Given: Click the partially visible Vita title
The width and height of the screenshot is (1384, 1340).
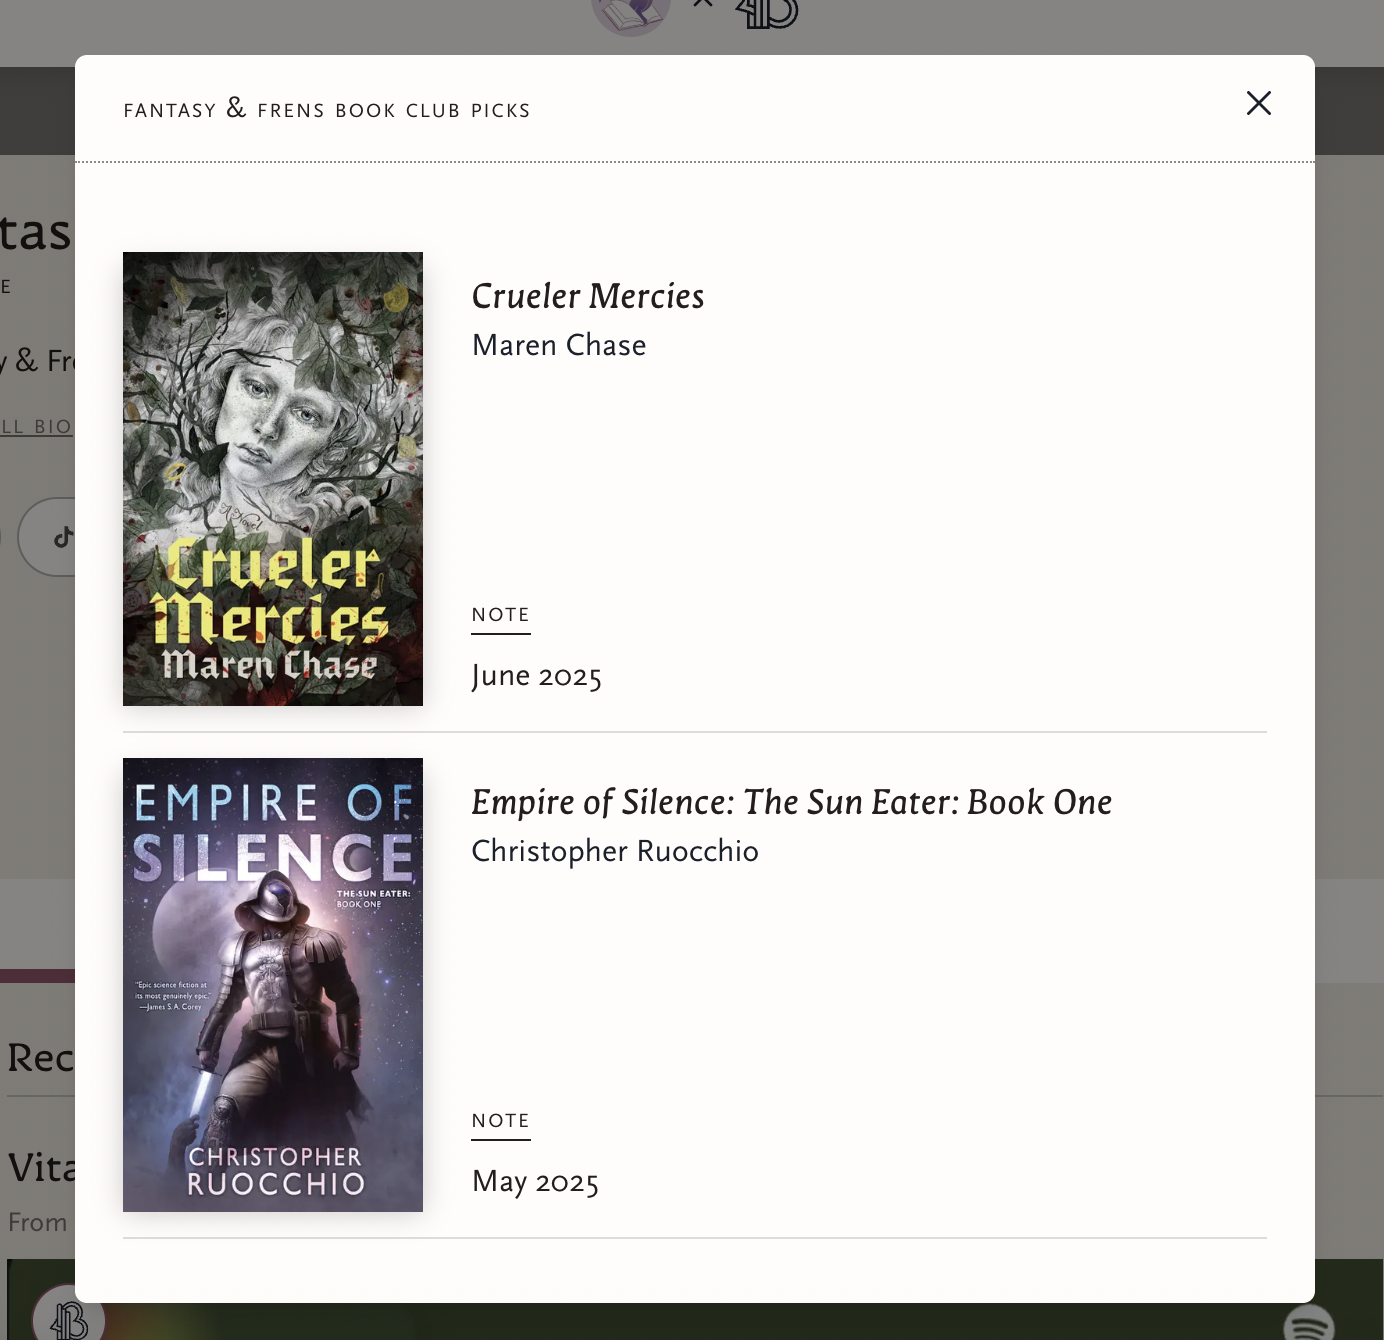Looking at the screenshot, I should click(x=41, y=1168).
